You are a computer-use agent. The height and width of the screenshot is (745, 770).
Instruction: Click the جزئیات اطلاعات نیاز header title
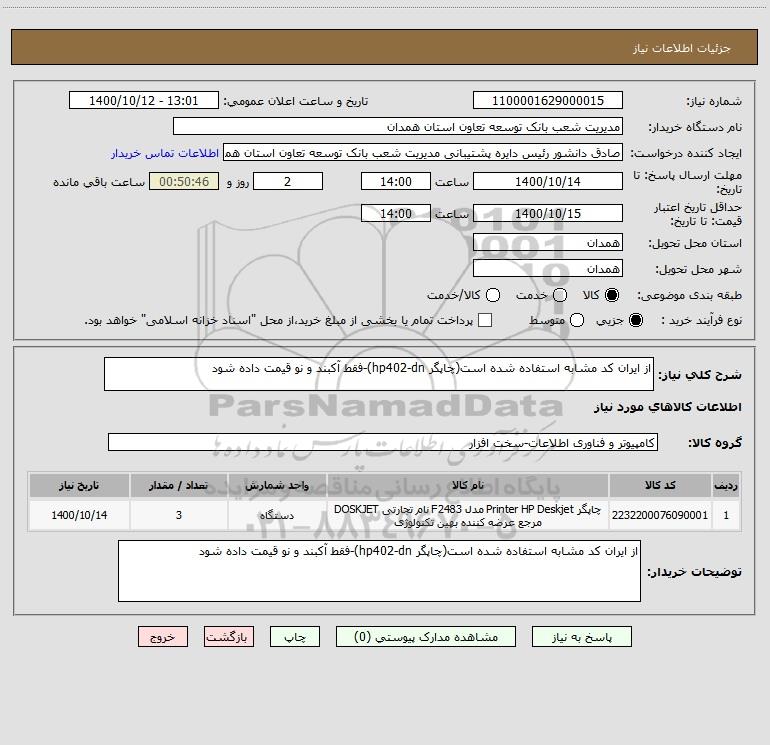click(681, 48)
